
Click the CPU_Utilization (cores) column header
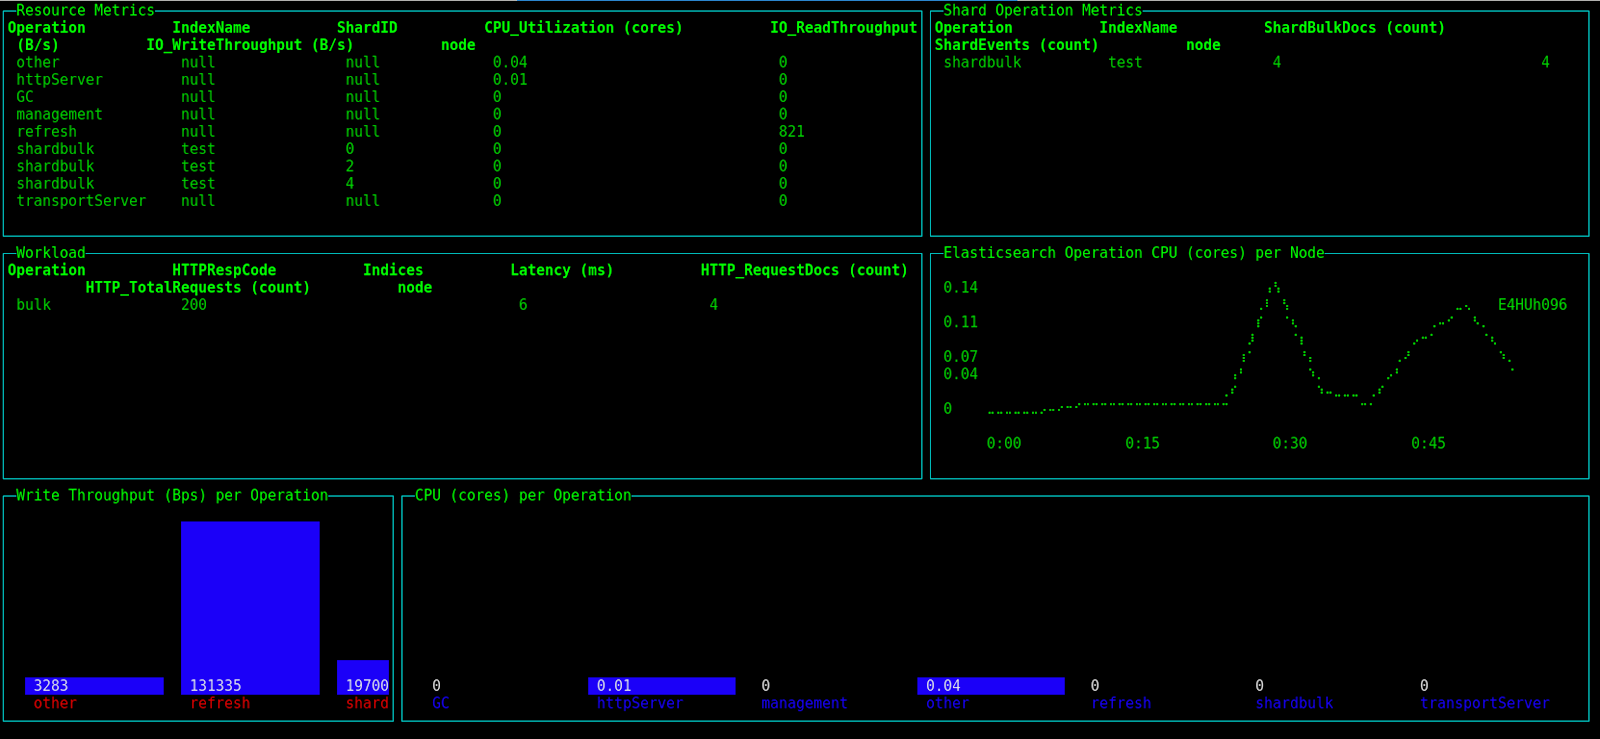(583, 28)
